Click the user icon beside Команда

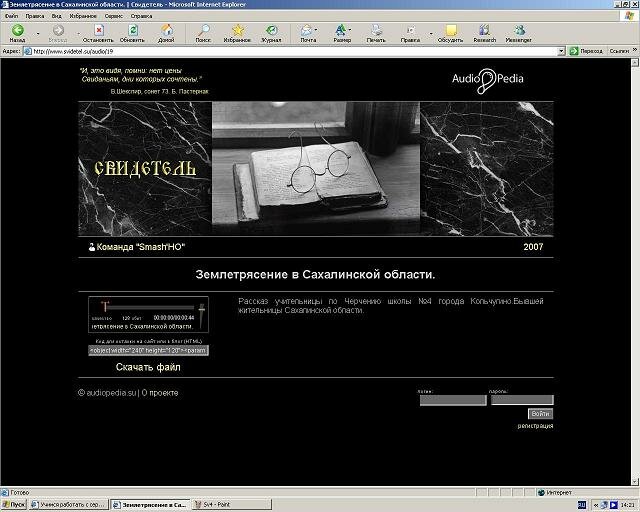[92, 247]
